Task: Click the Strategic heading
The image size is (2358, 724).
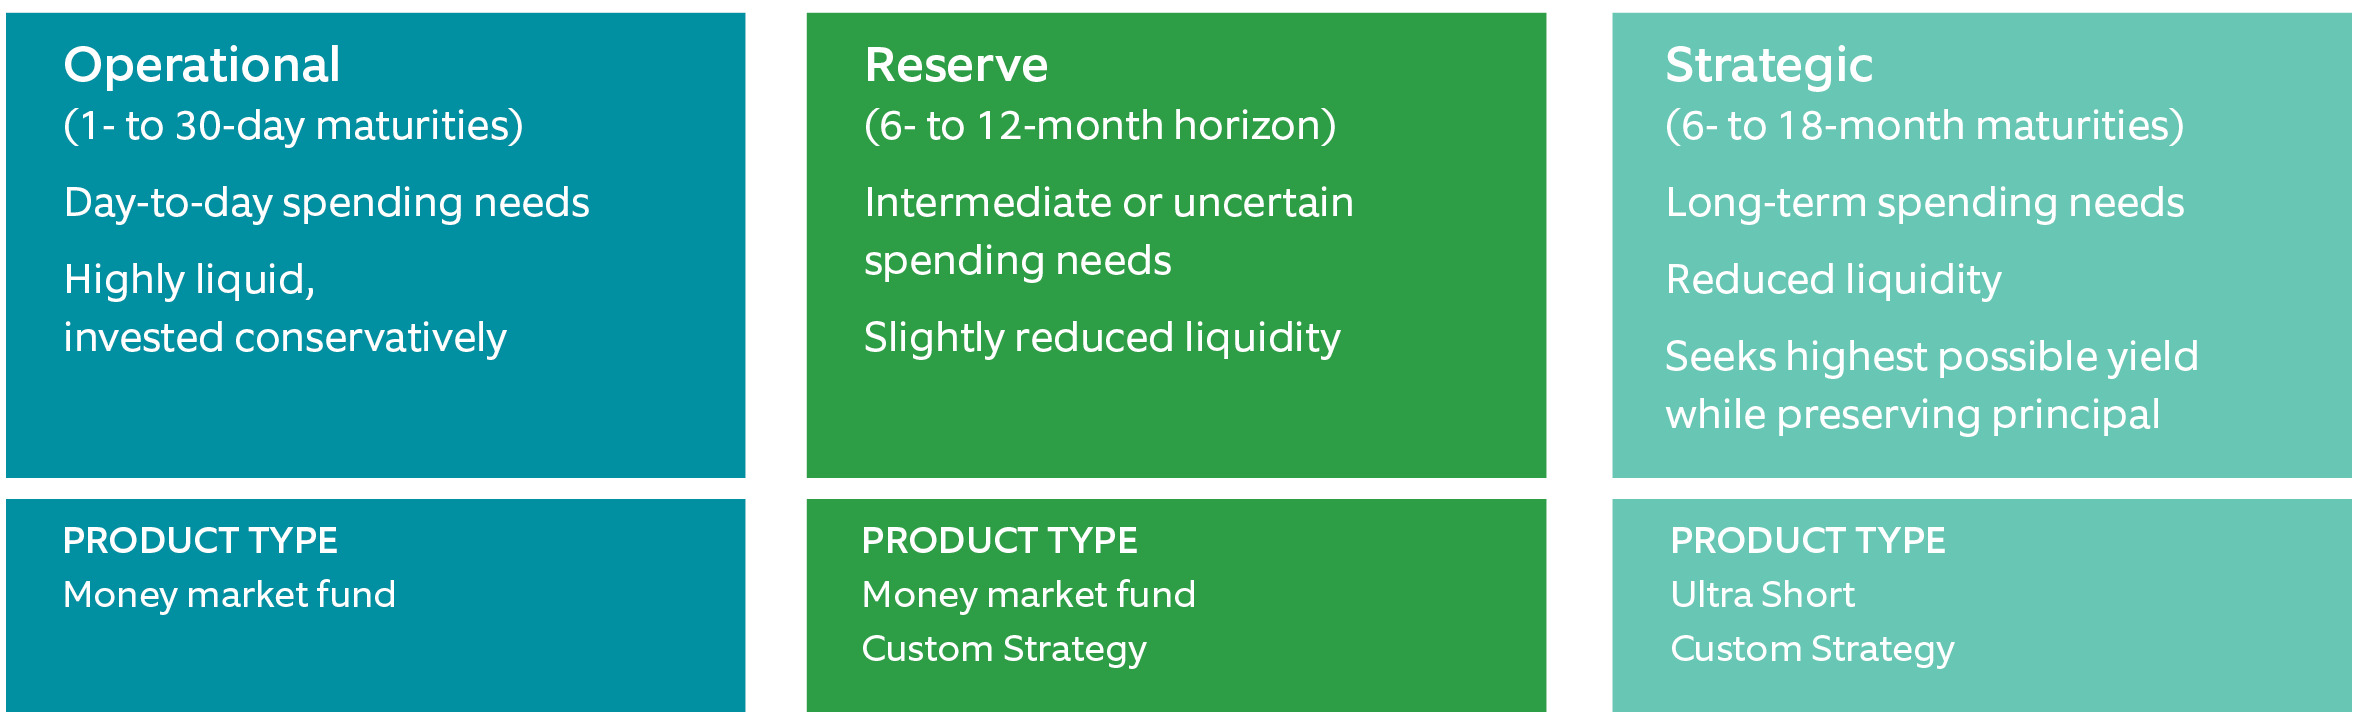Action: (x=1768, y=66)
